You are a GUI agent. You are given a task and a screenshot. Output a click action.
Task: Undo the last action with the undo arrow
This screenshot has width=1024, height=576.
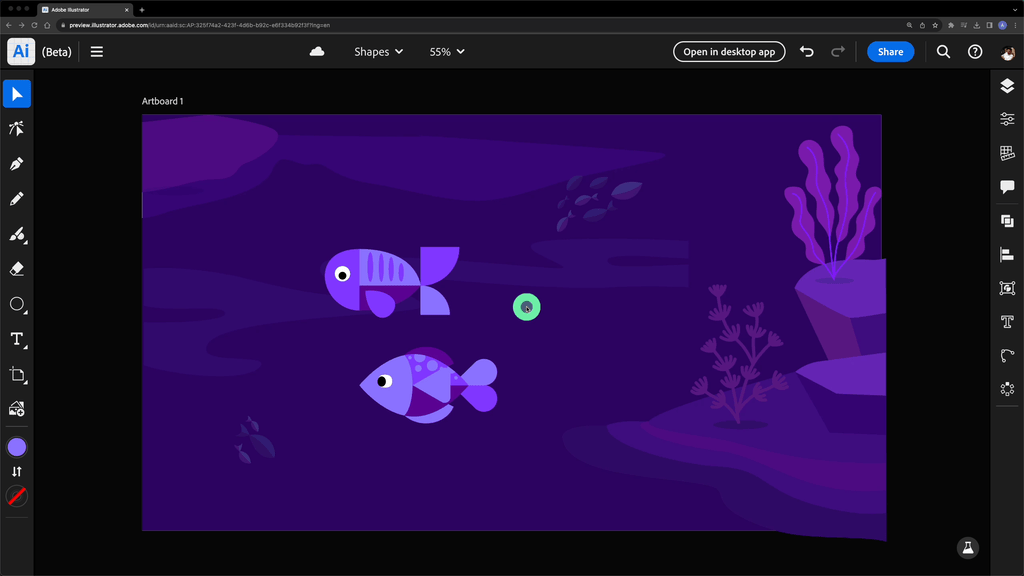[807, 51]
